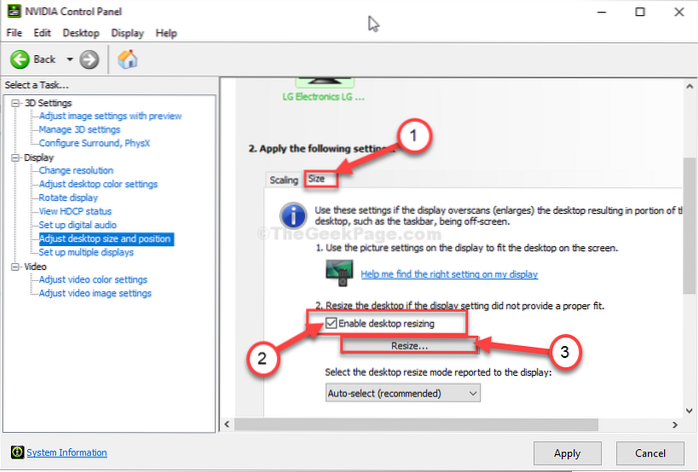This screenshot has width=698, height=472.
Task: Collapse the Video tree node
Action: [x=16, y=267]
